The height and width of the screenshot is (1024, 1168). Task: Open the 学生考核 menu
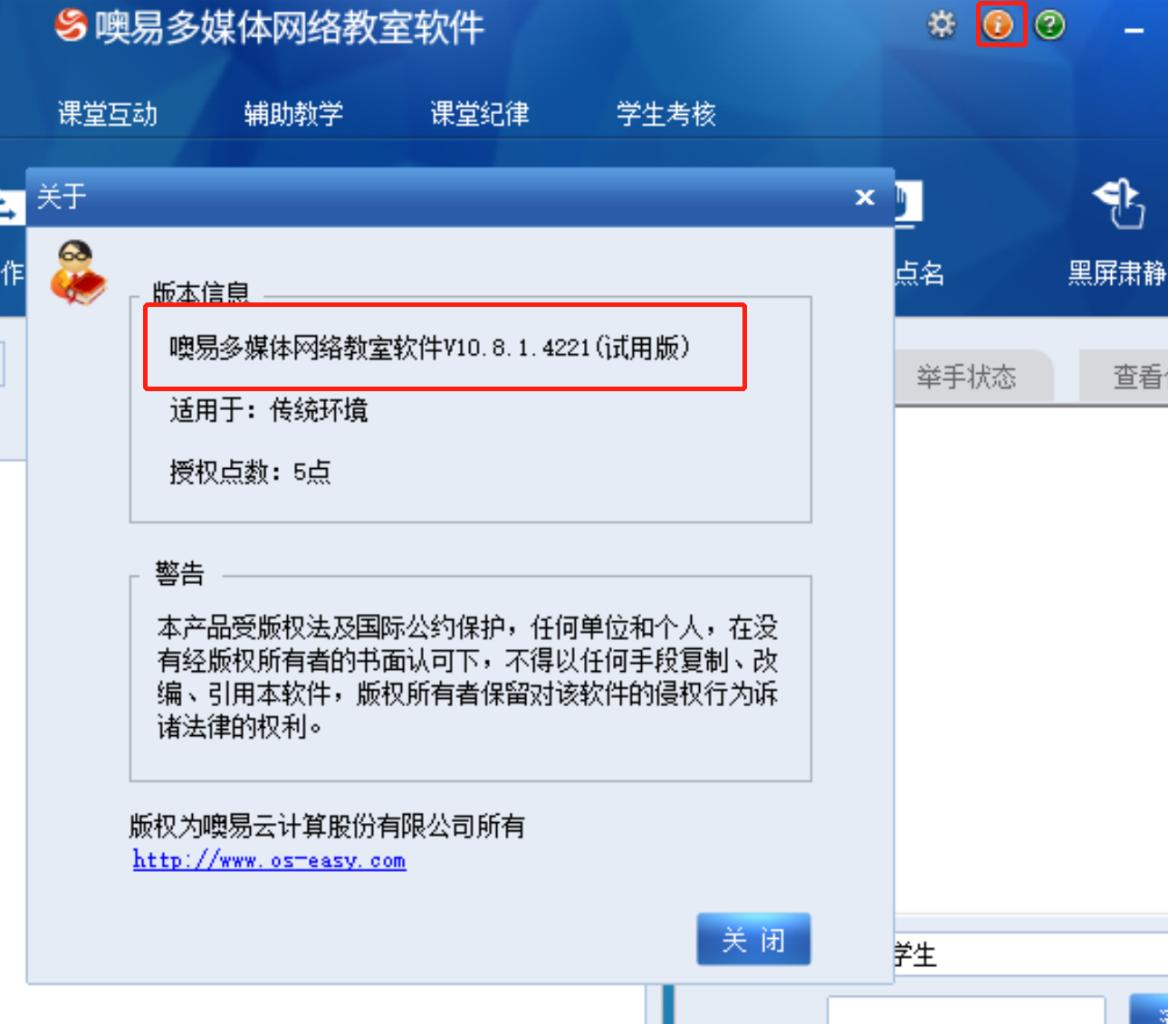666,114
